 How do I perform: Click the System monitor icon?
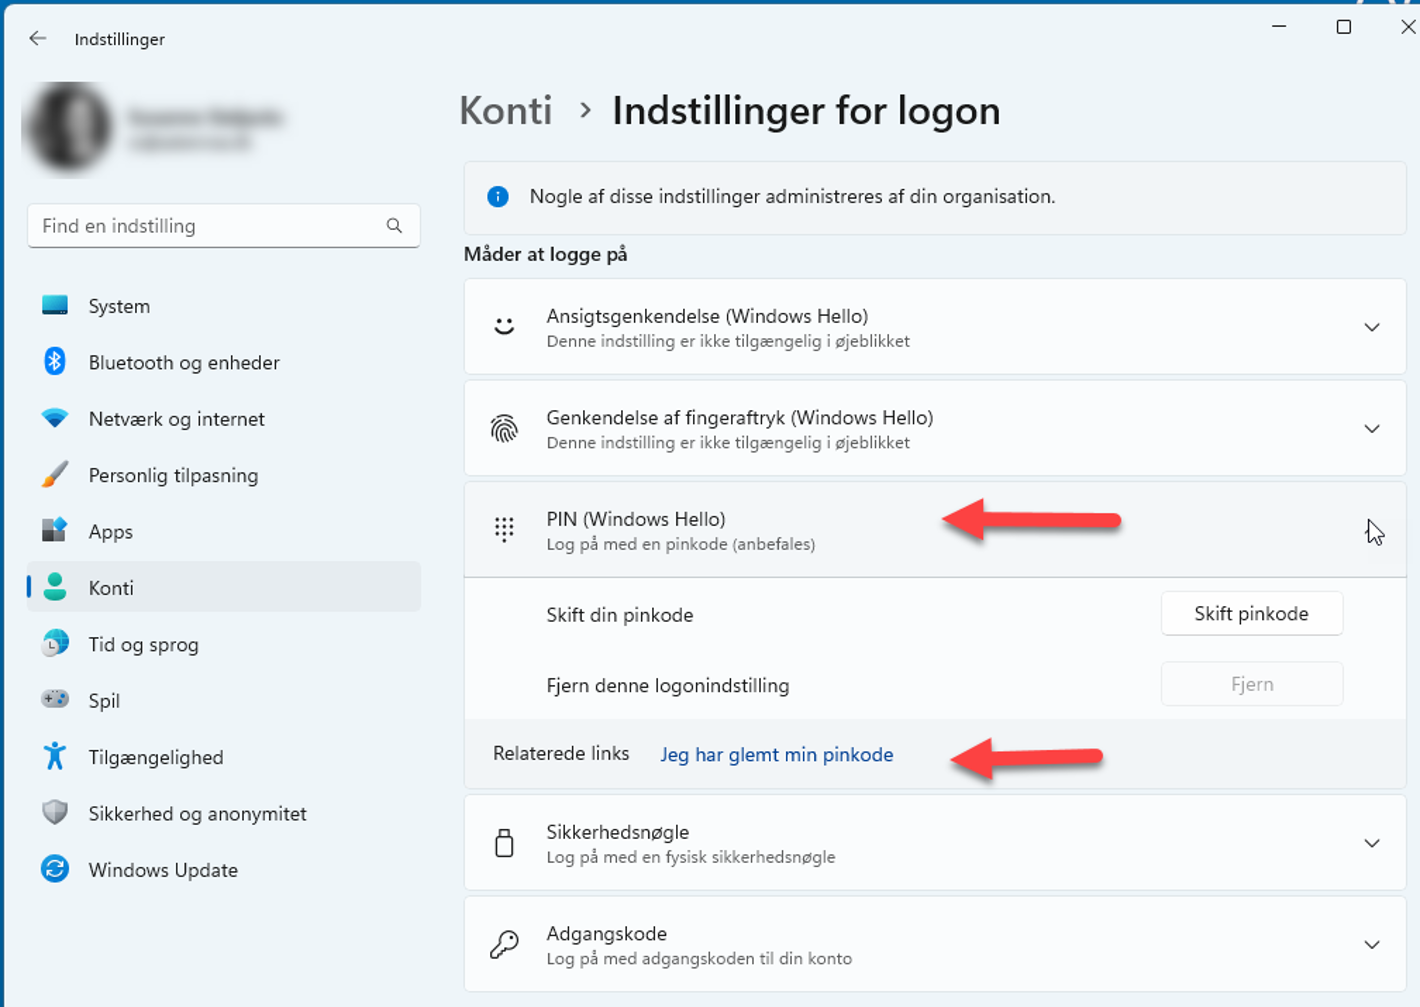click(x=55, y=305)
